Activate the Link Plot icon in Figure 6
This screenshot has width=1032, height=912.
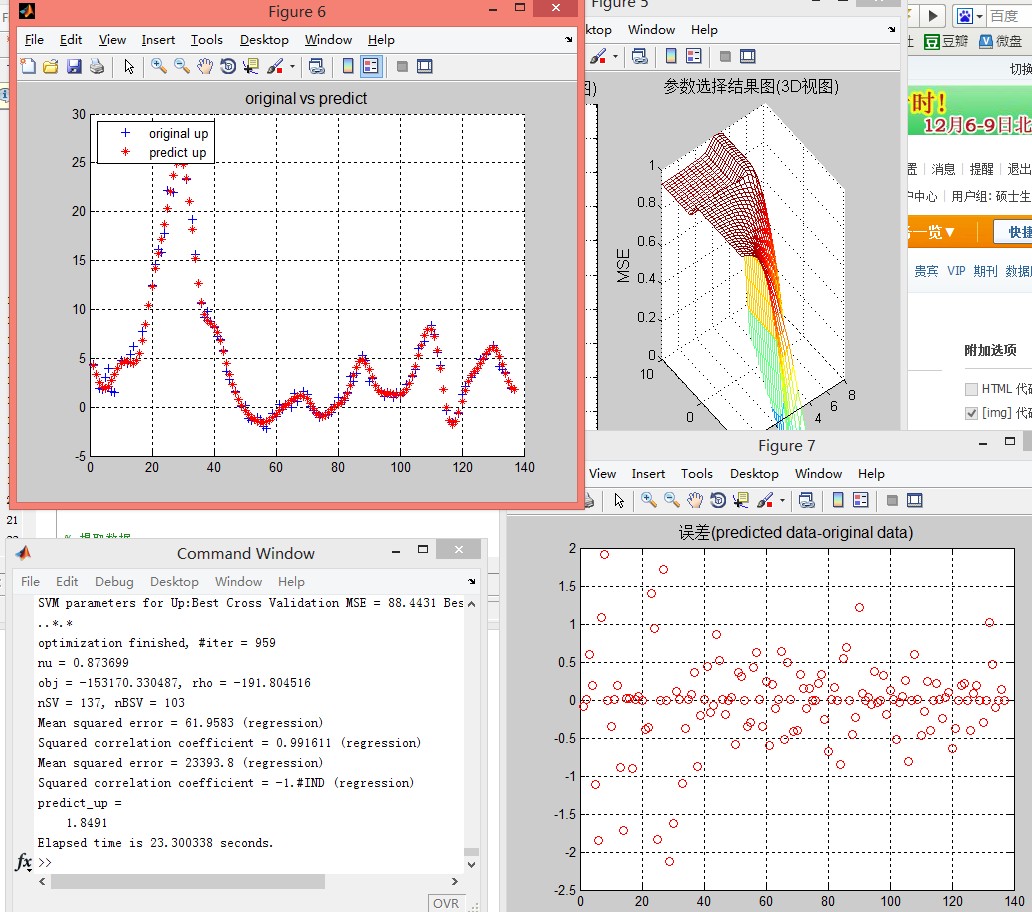point(318,68)
